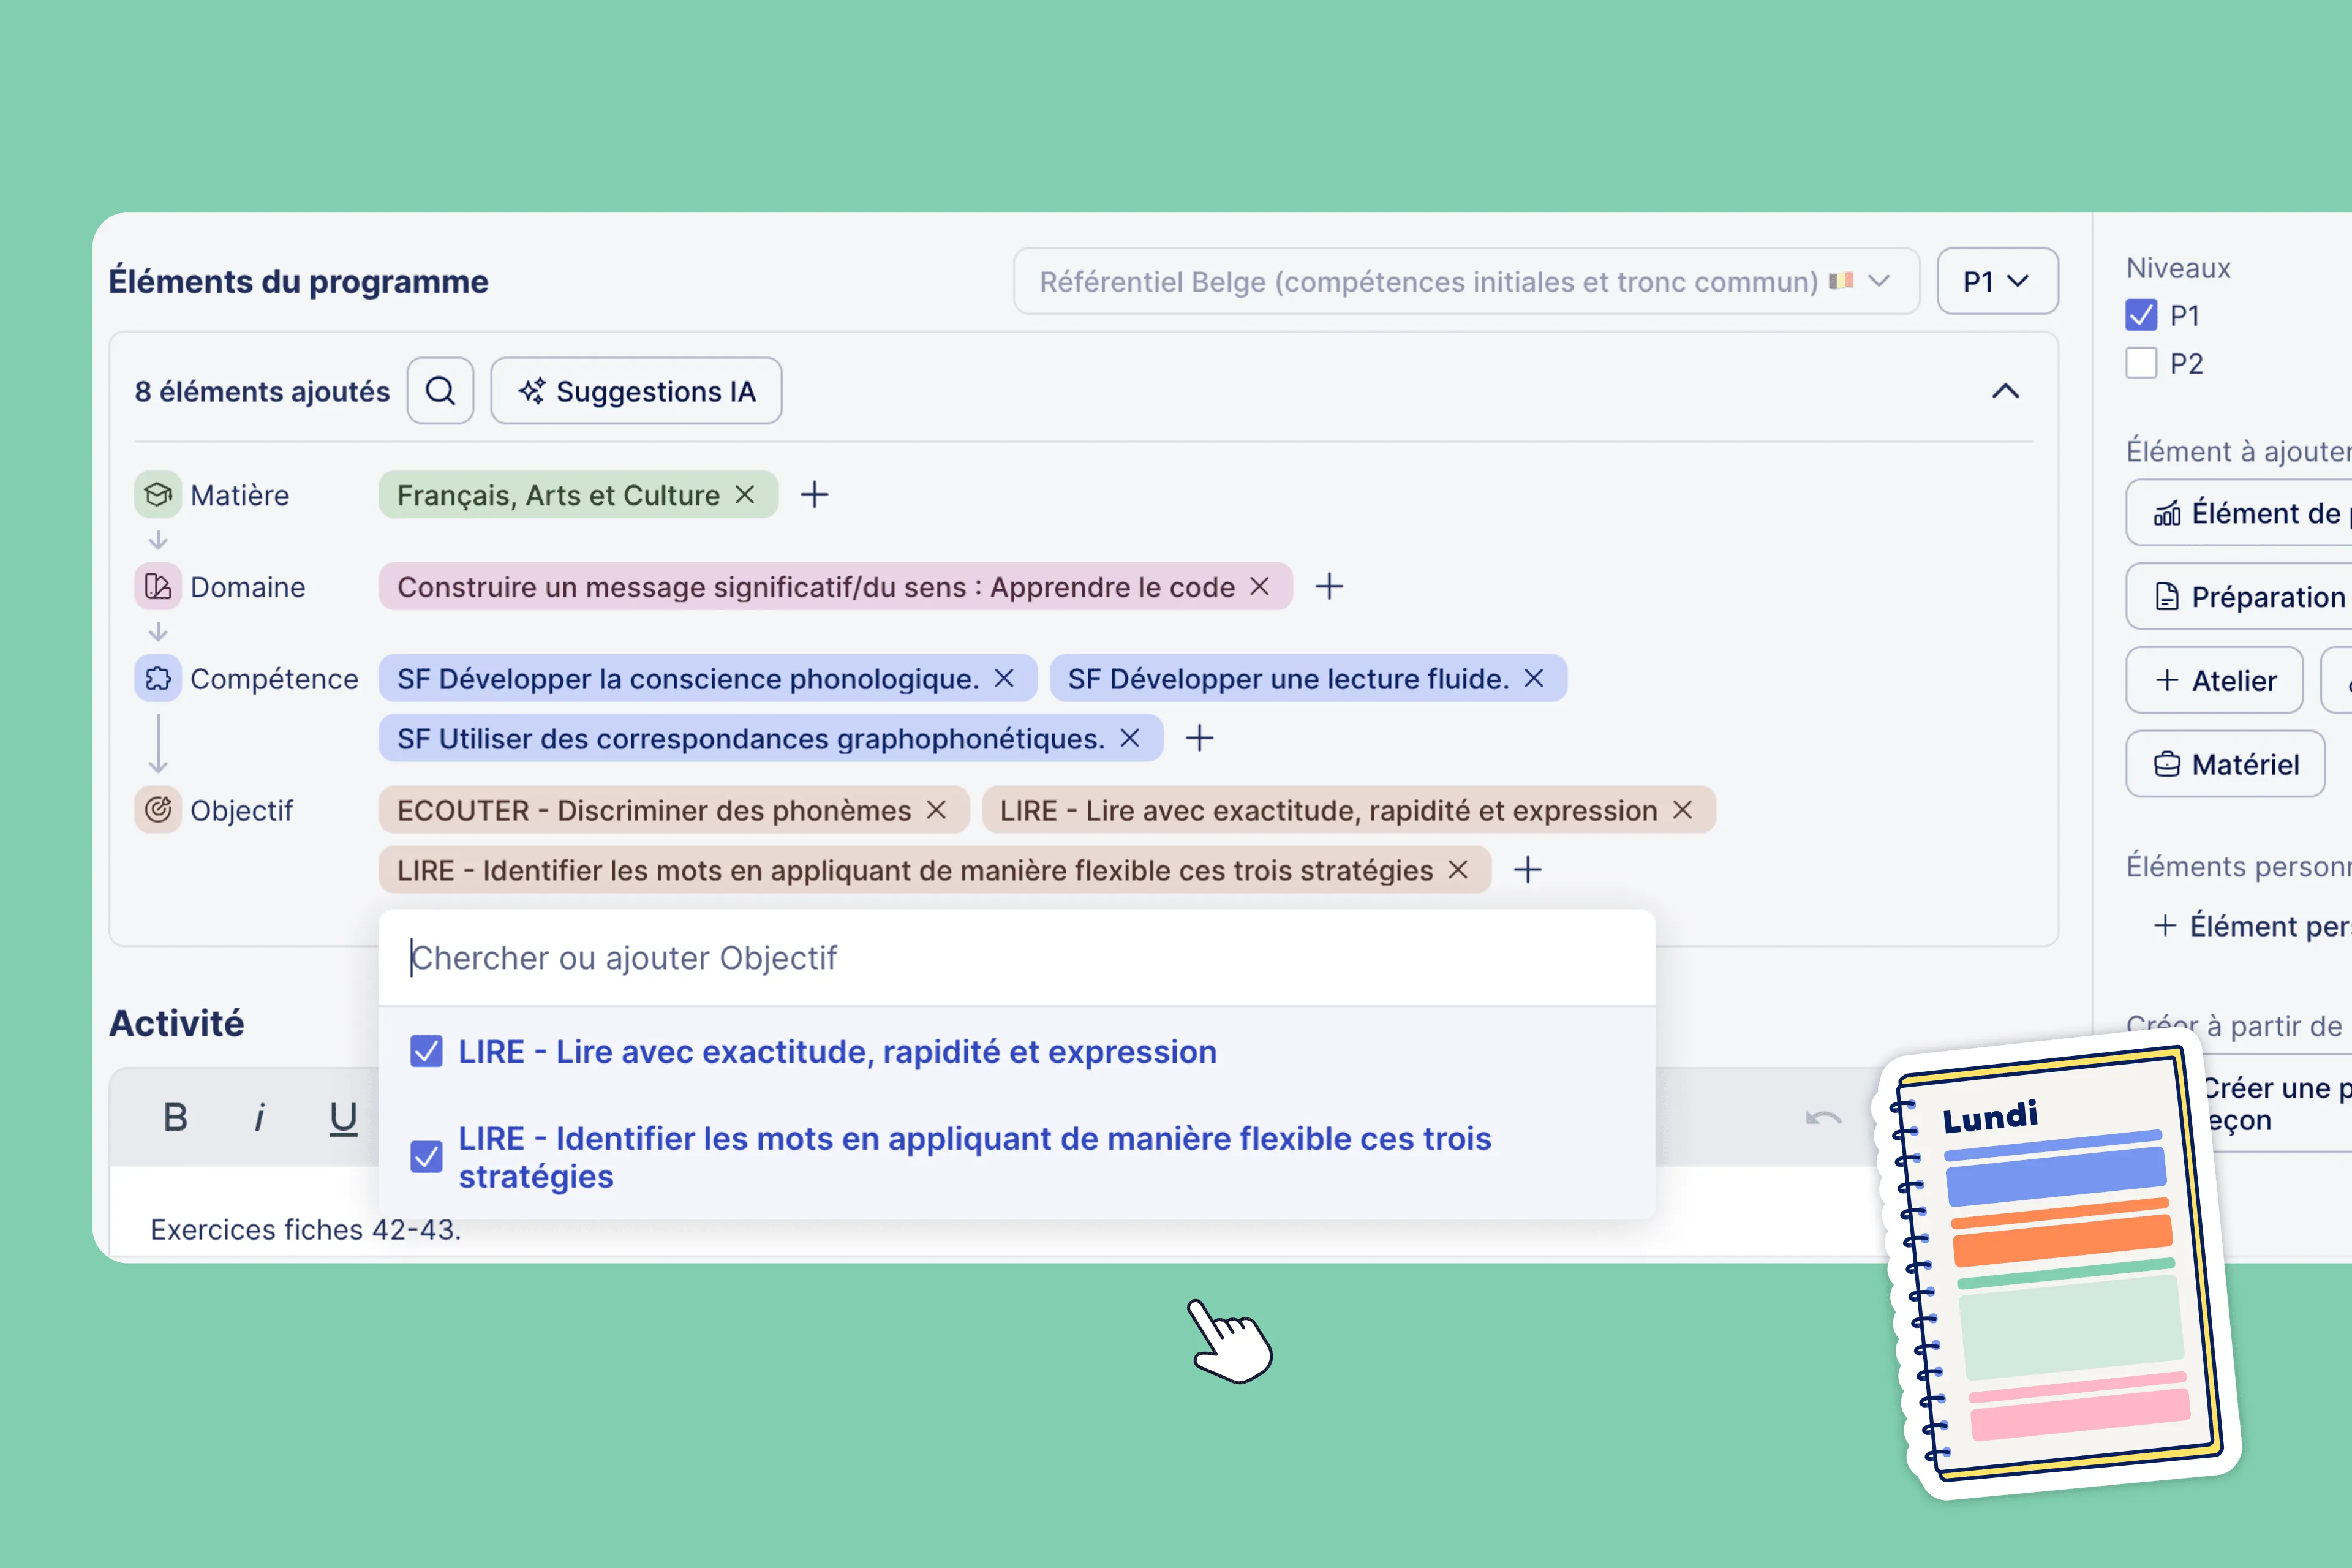2352x1568 pixels.
Task: Toggle underline formatting
Action: click(x=343, y=1118)
